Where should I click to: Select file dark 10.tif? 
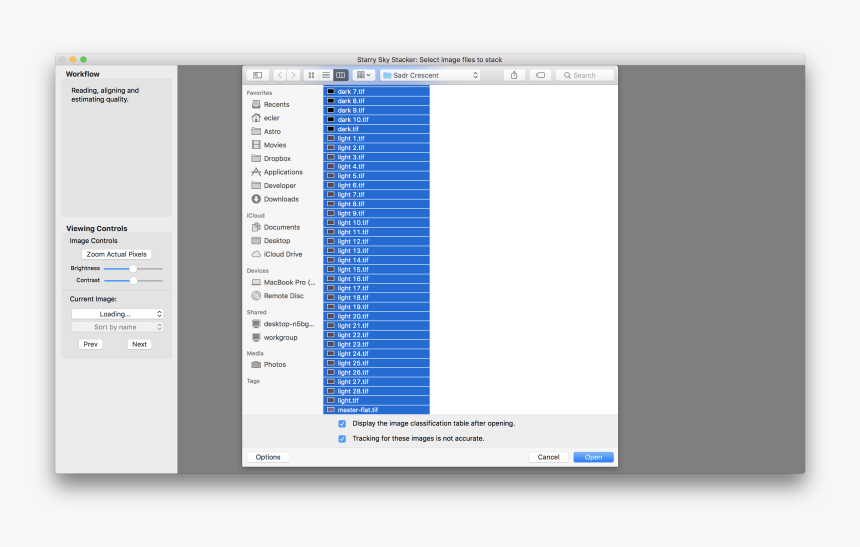376,120
